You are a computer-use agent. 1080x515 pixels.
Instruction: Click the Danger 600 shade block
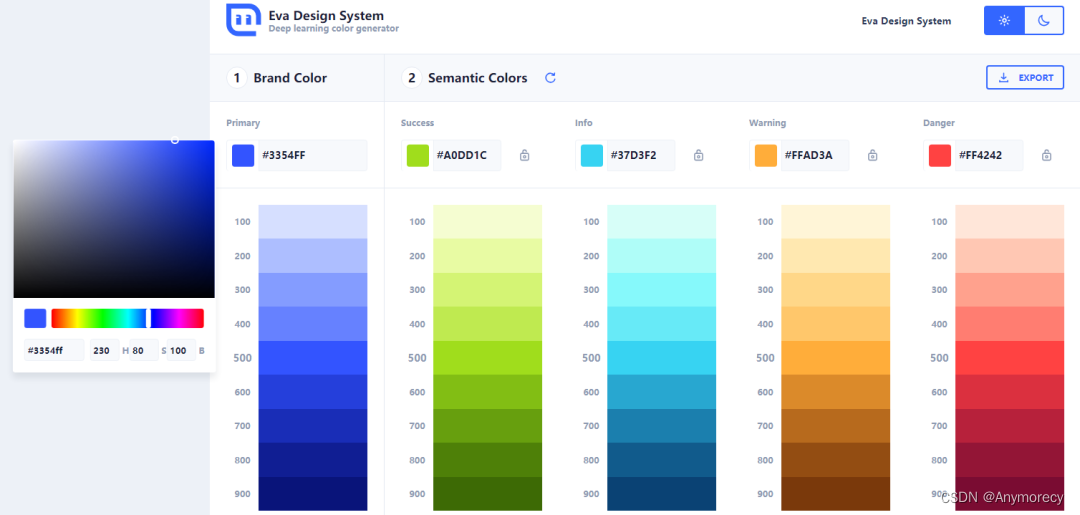tap(1010, 392)
